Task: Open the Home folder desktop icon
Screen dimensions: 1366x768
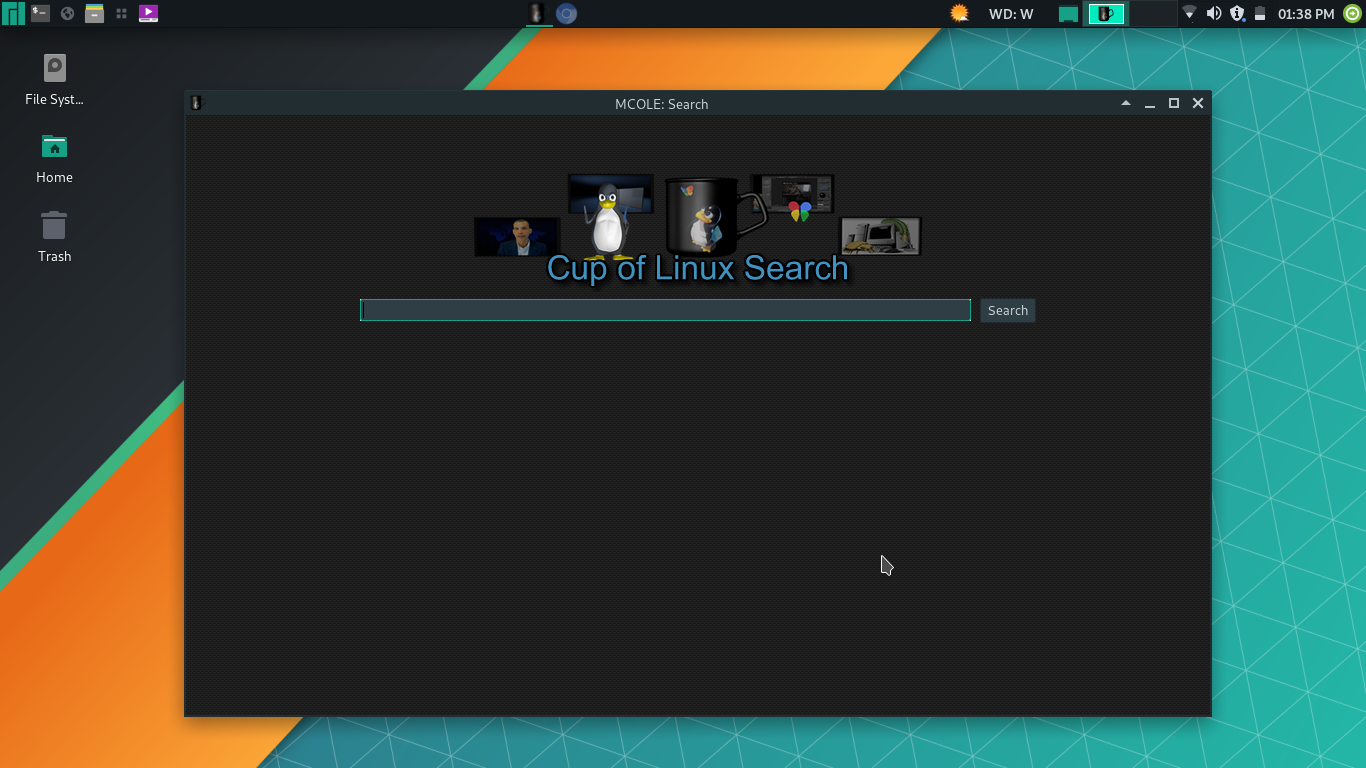Action: (54, 158)
